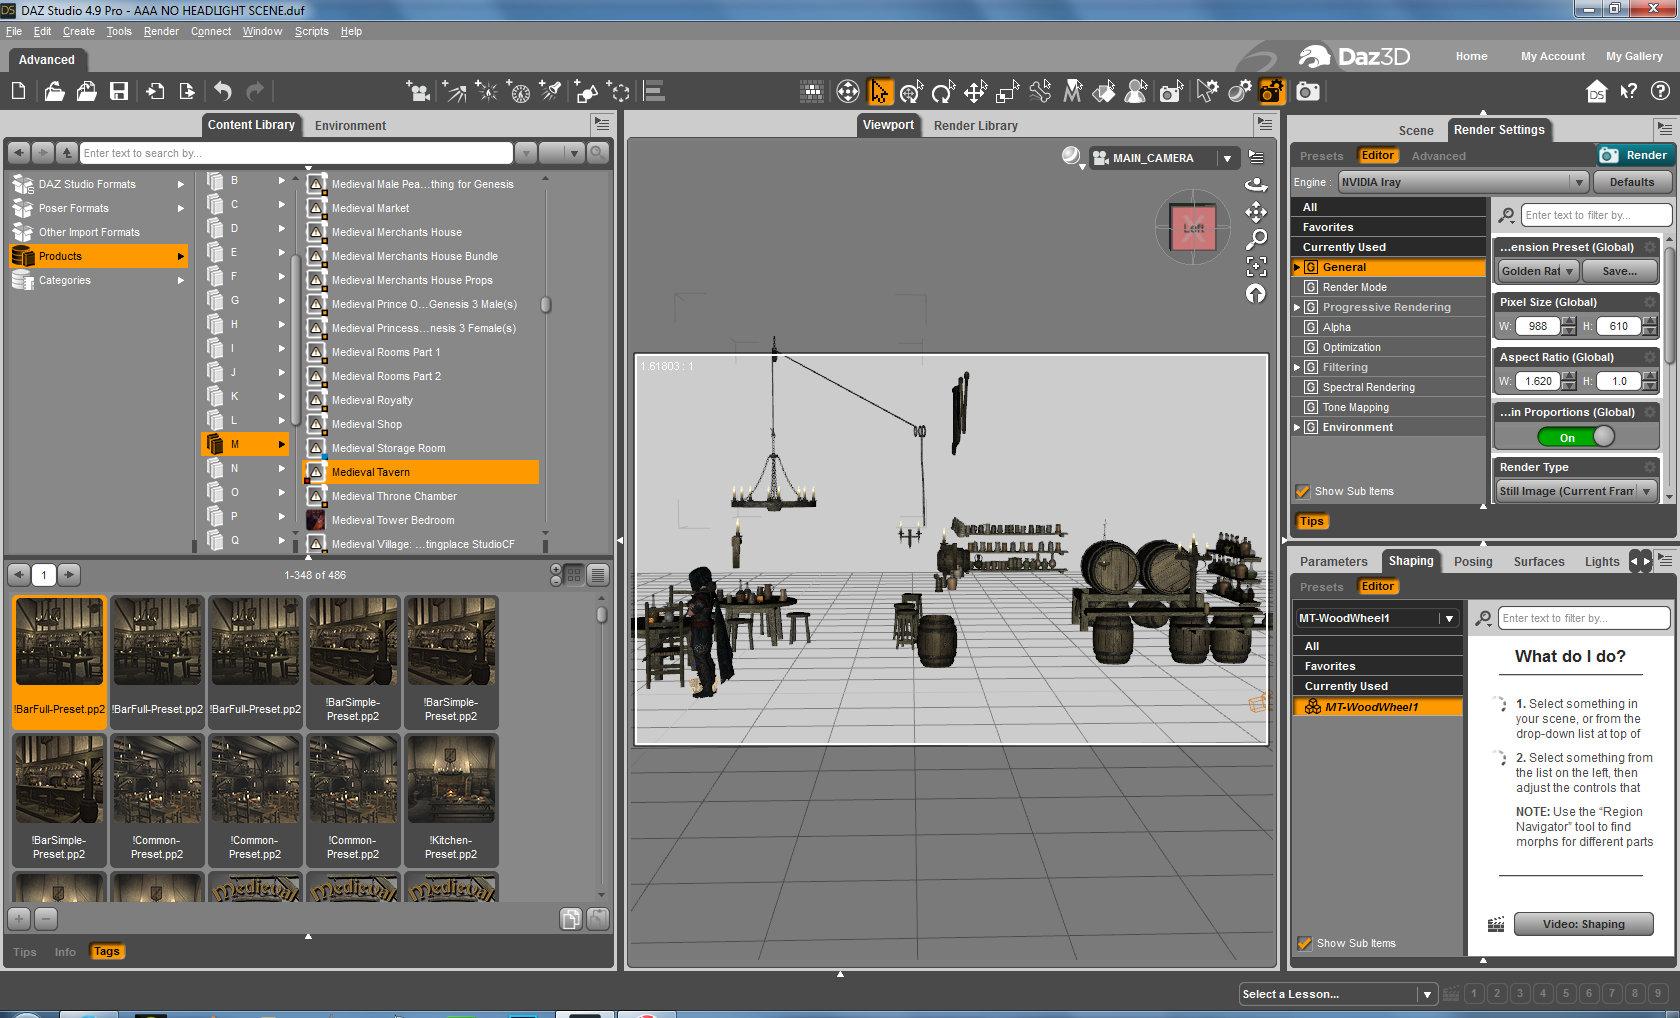The width and height of the screenshot is (1680, 1018).
Task: Click the Undo arrow in toolbar
Action: (x=222, y=92)
